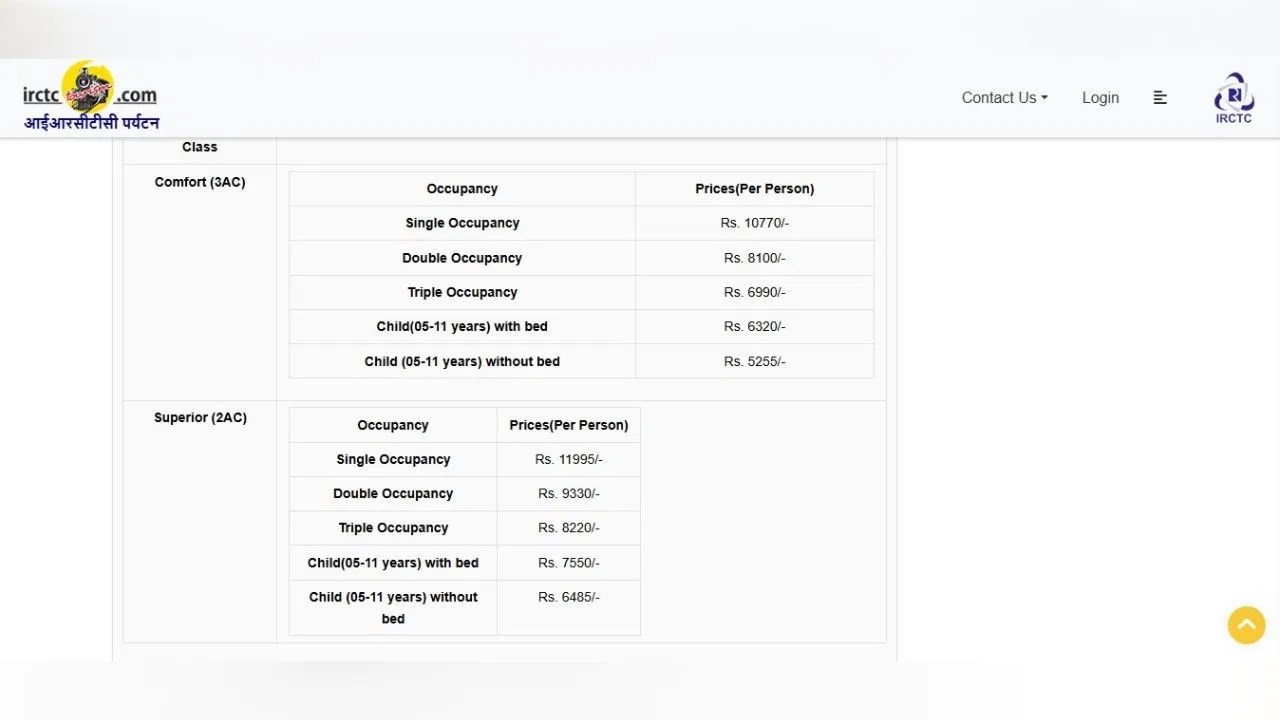Click the Rs. 6990/- triple occupancy price
The image size is (1280, 720).
click(x=754, y=292)
